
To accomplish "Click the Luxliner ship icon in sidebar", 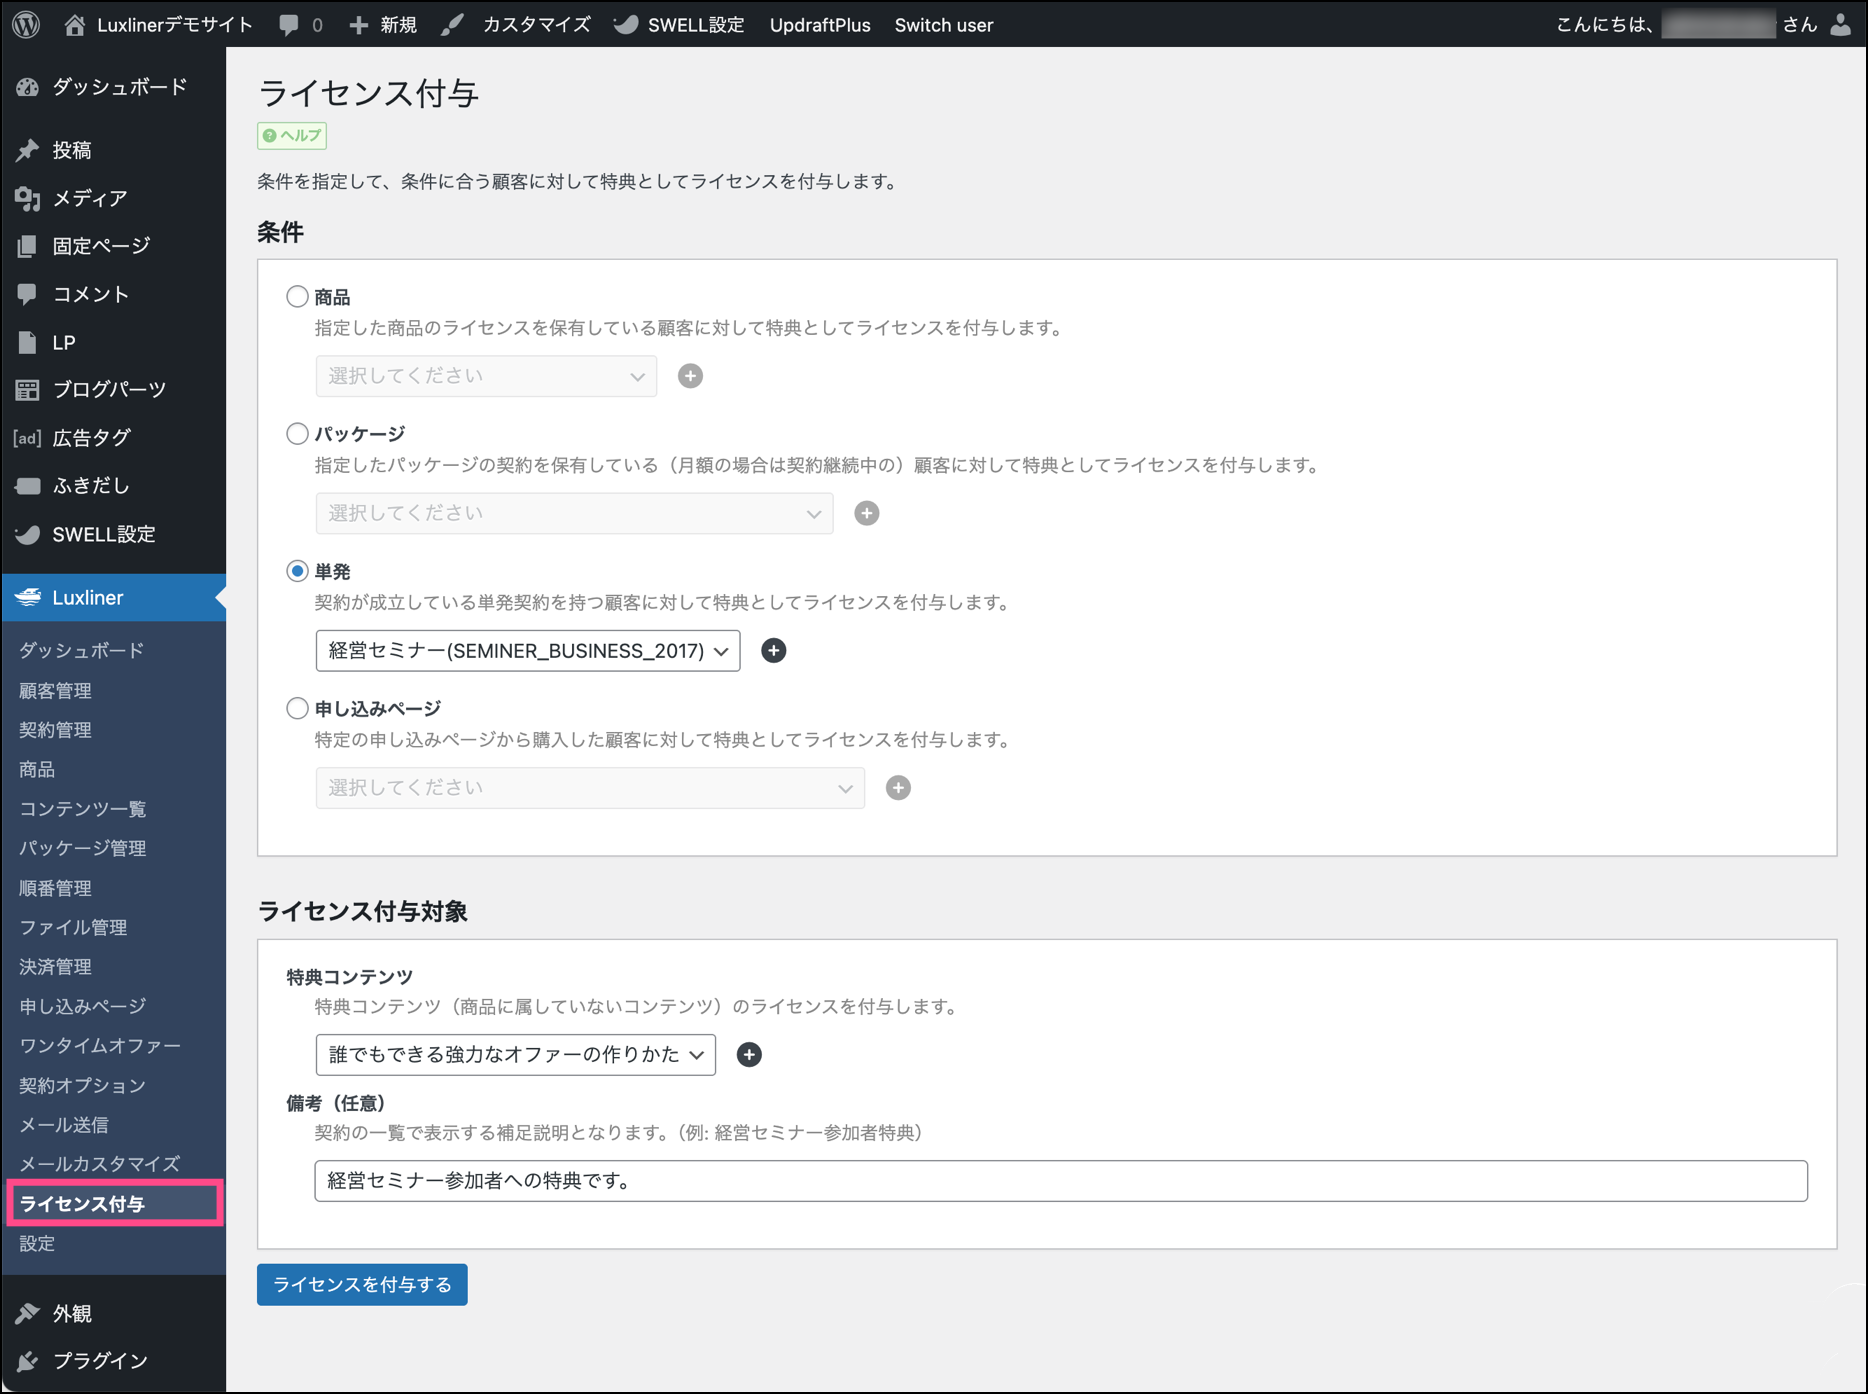I will coord(28,597).
